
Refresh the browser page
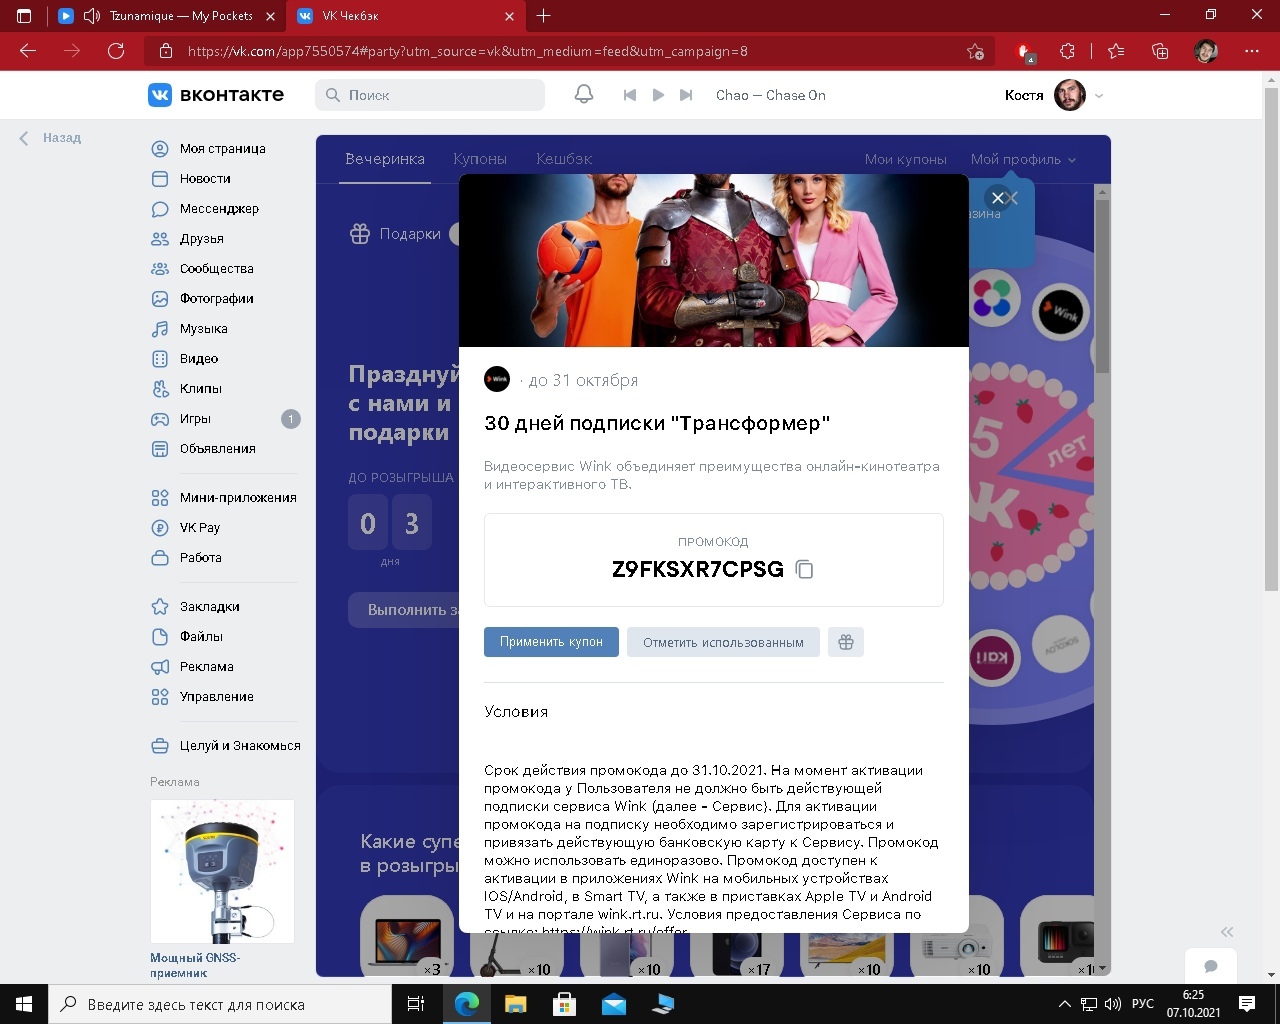[x=116, y=51]
